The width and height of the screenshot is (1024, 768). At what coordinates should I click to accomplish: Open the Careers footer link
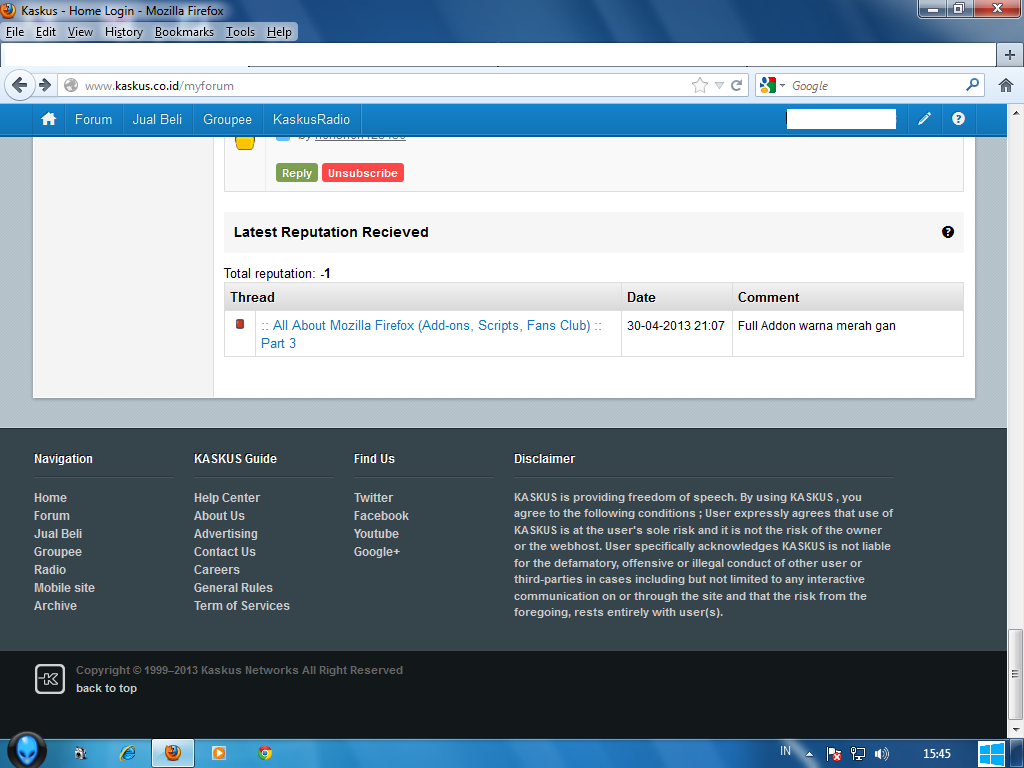point(217,569)
